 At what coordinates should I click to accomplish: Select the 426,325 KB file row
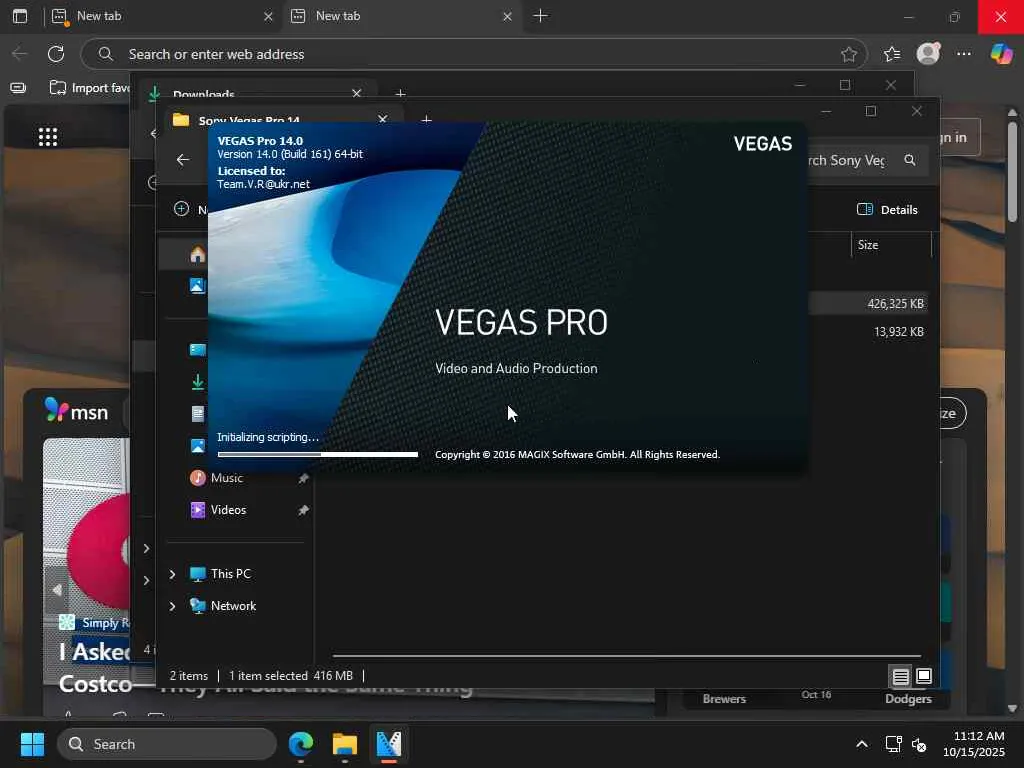coord(869,304)
